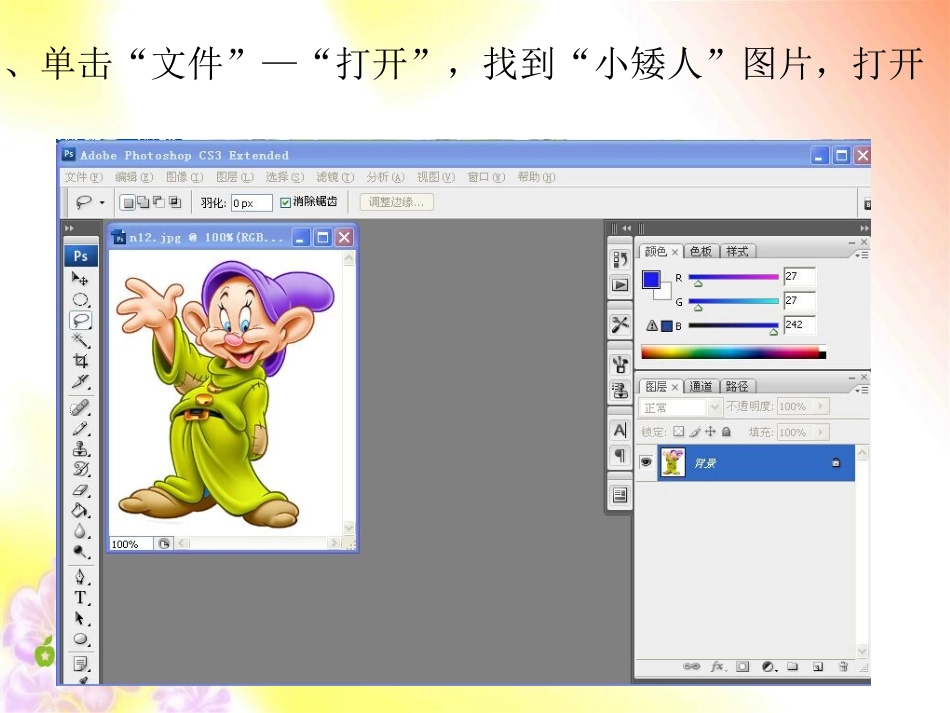The image size is (950, 713).
Task: Select the Eraser tool
Action: (80, 490)
